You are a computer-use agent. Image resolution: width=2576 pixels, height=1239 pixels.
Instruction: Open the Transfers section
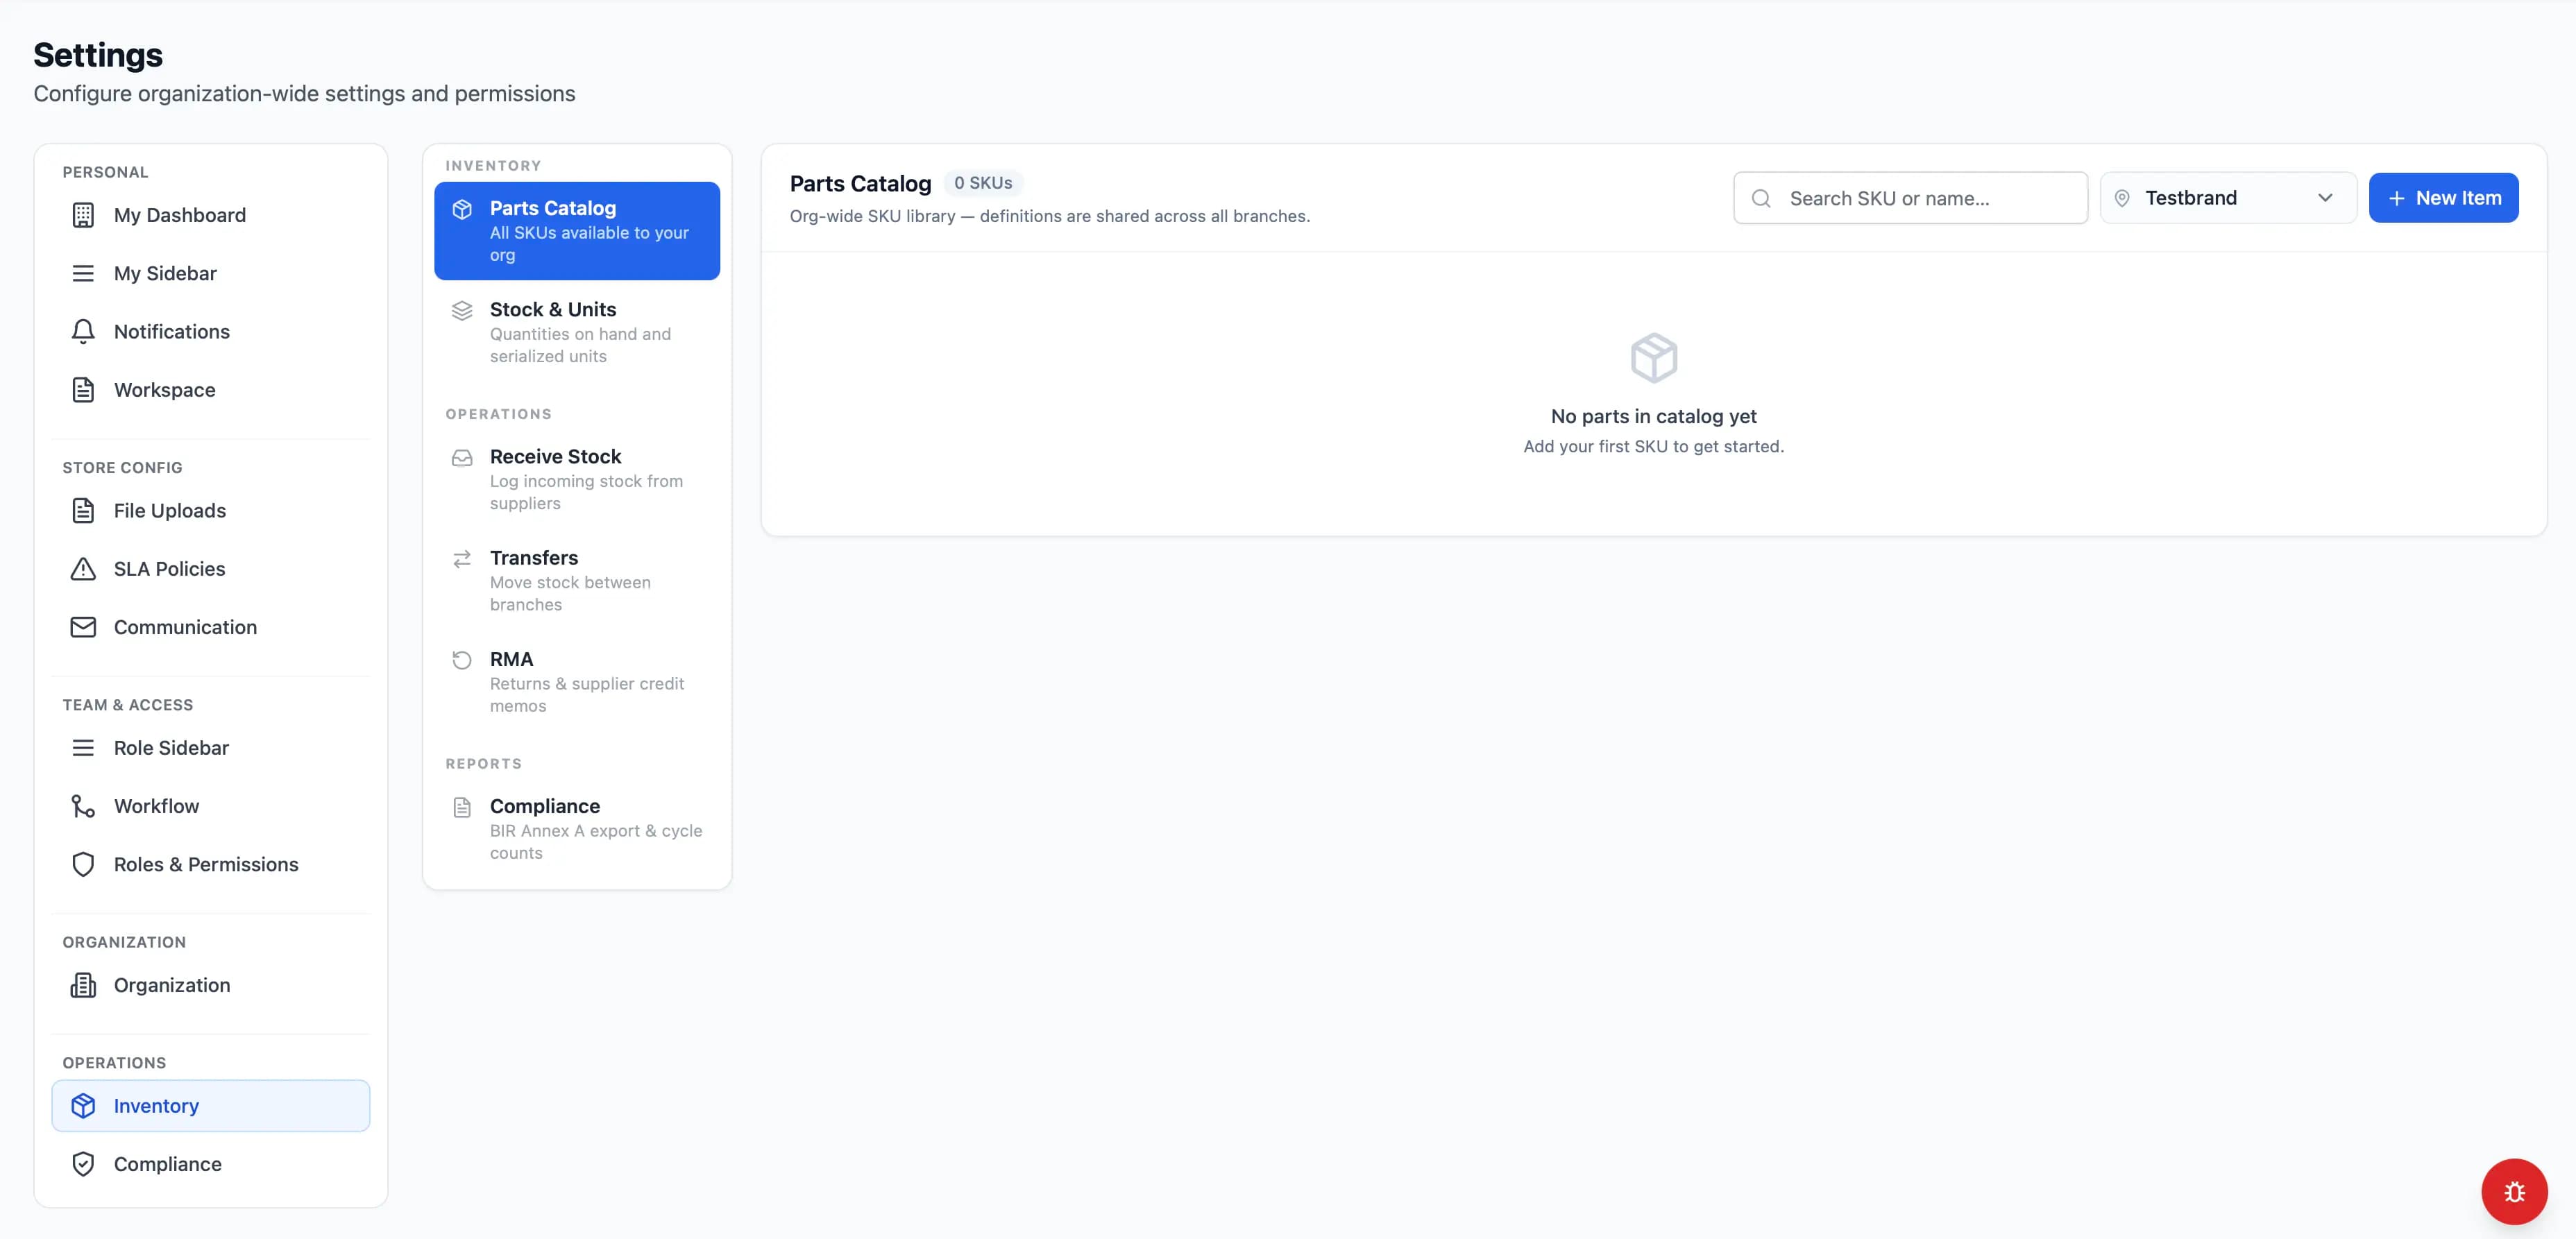[577, 580]
